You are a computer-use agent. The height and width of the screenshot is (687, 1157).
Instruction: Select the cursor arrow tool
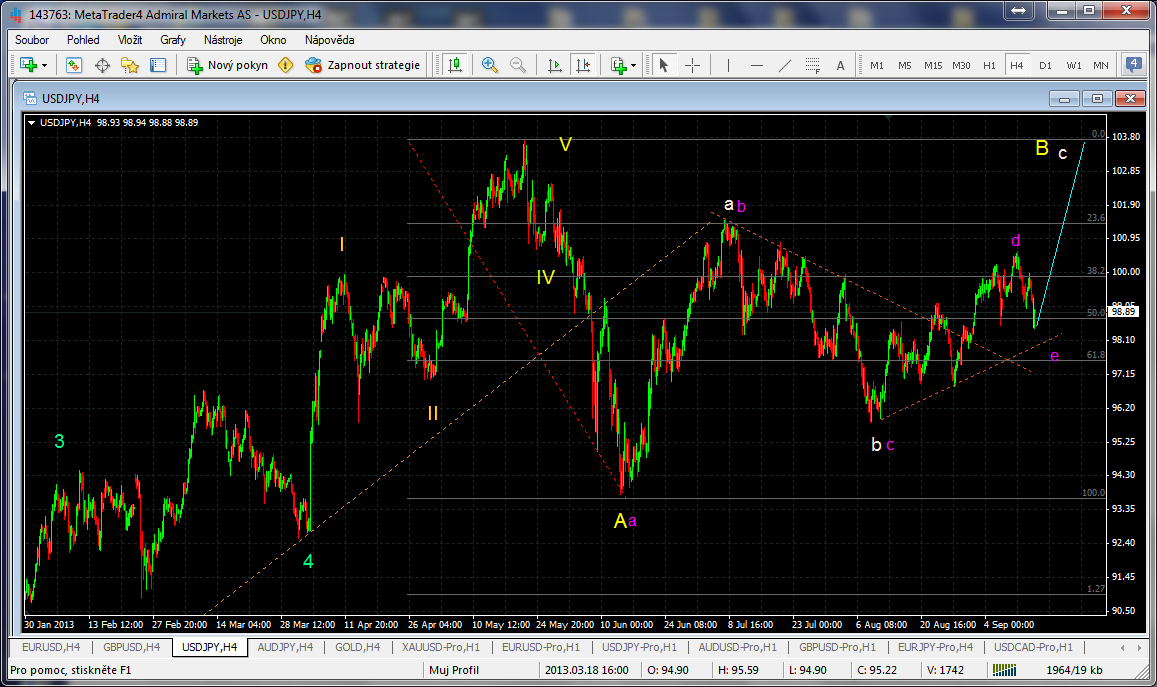click(x=663, y=65)
